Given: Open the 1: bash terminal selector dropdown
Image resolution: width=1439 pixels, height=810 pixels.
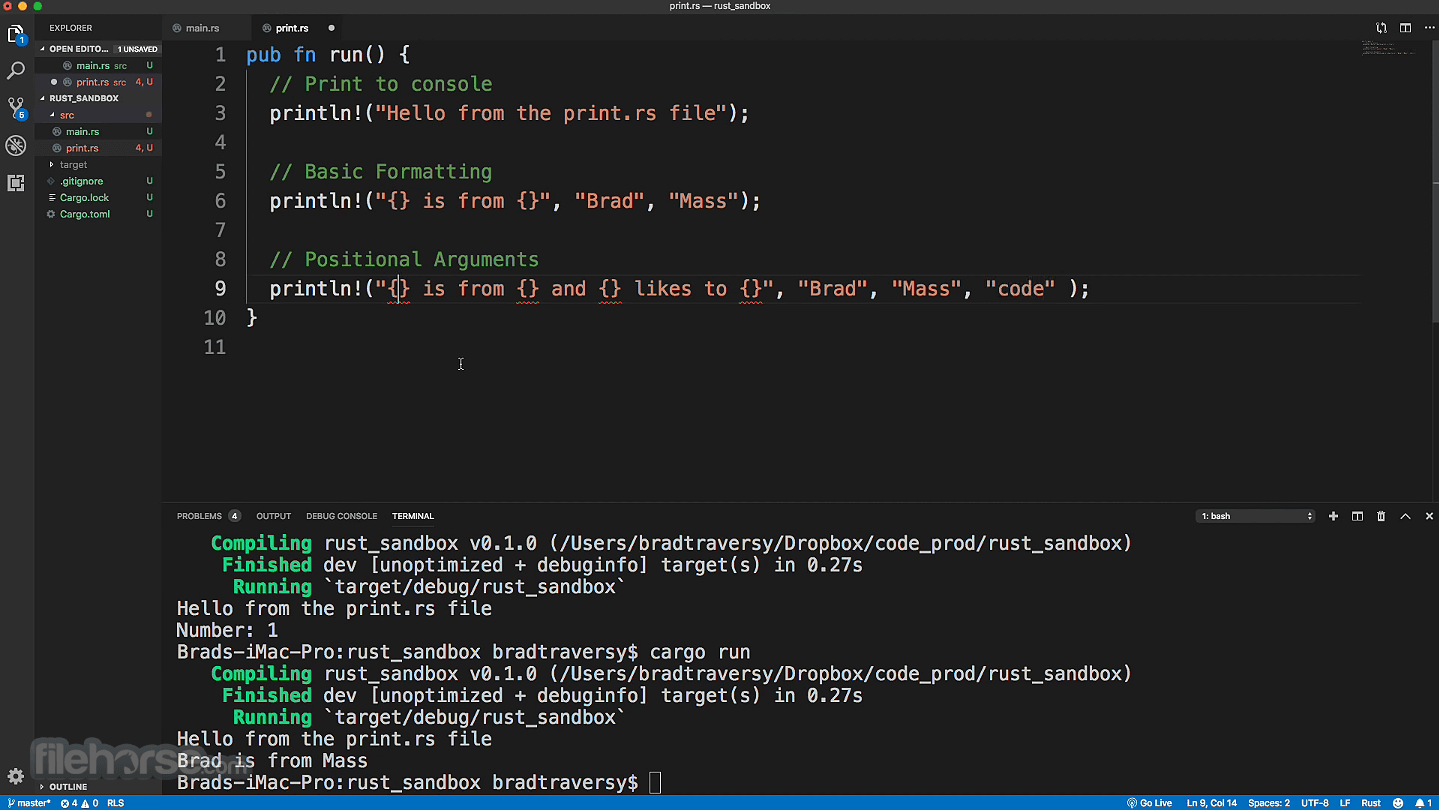Looking at the screenshot, I should [1256, 516].
